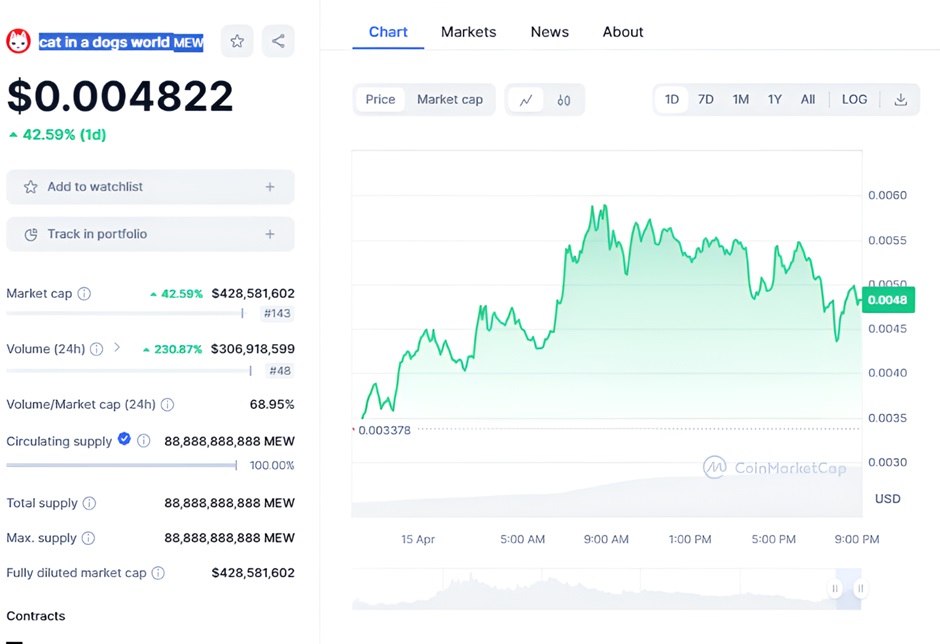Click info icon next to Total supply
Image resolution: width=940 pixels, height=644 pixels.
click(x=90, y=504)
